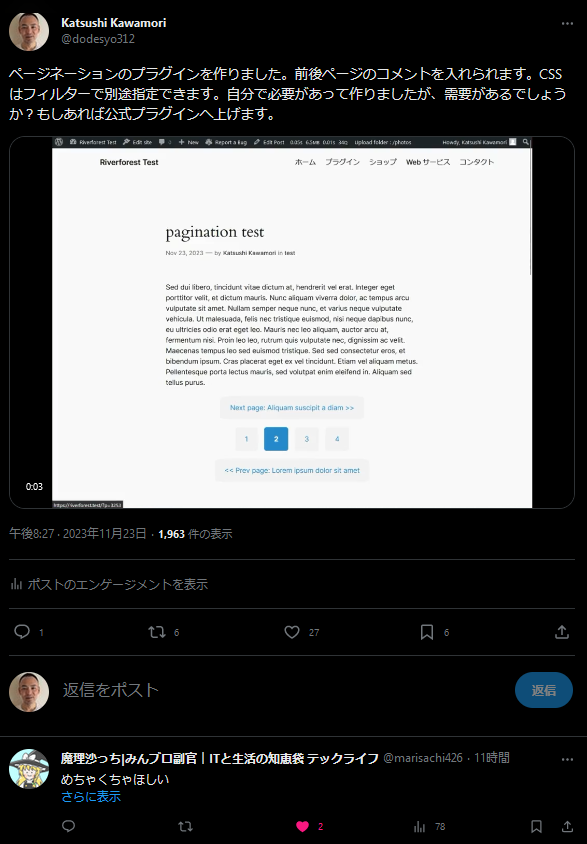
Task: Open the more options menu on marisachi426's reply
Action: [x=567, y=759]
